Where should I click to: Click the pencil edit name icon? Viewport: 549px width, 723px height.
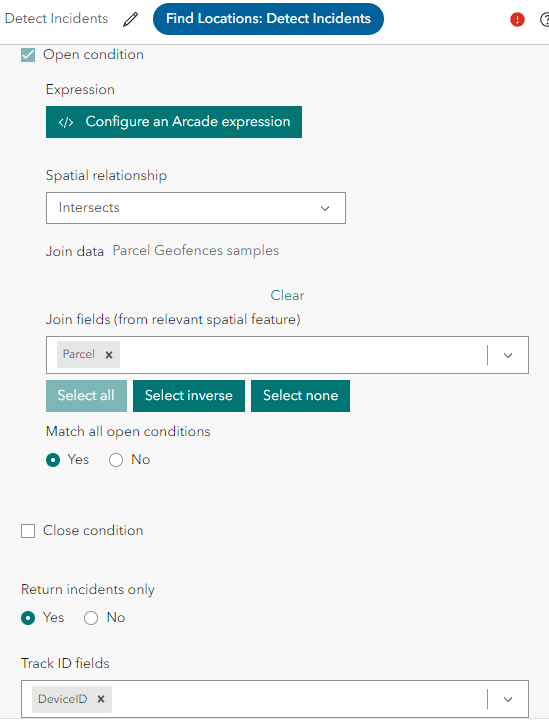point(130,19)
